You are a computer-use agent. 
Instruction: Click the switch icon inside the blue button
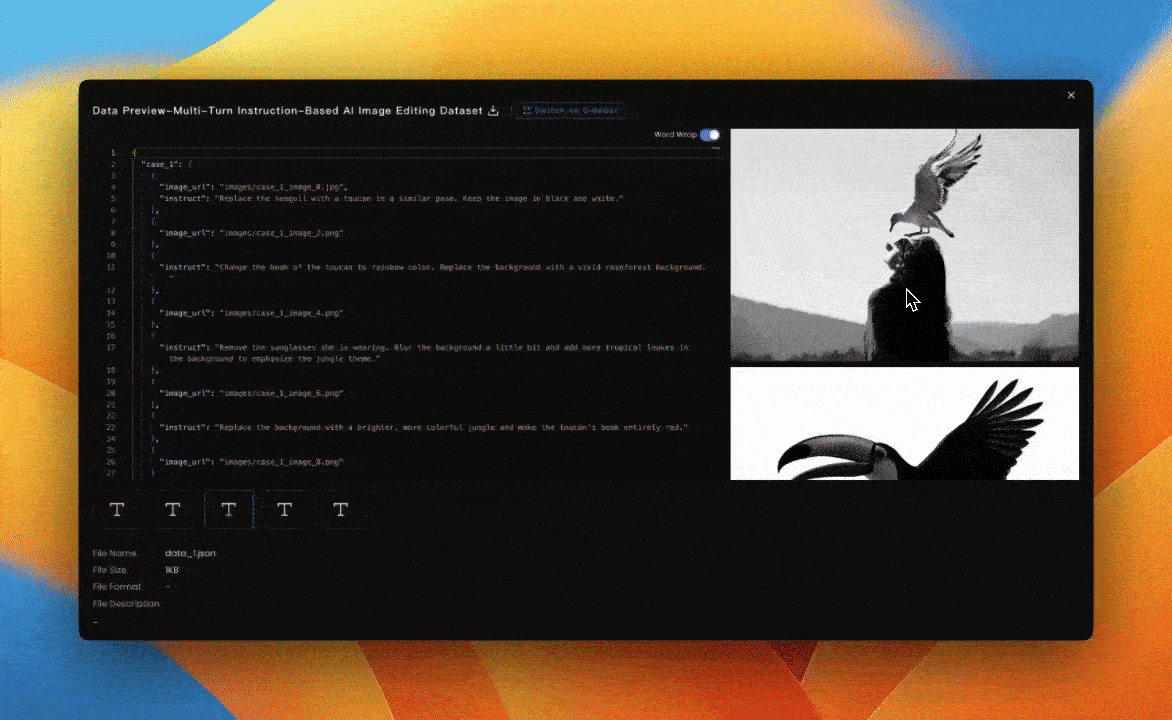[529, 111]
